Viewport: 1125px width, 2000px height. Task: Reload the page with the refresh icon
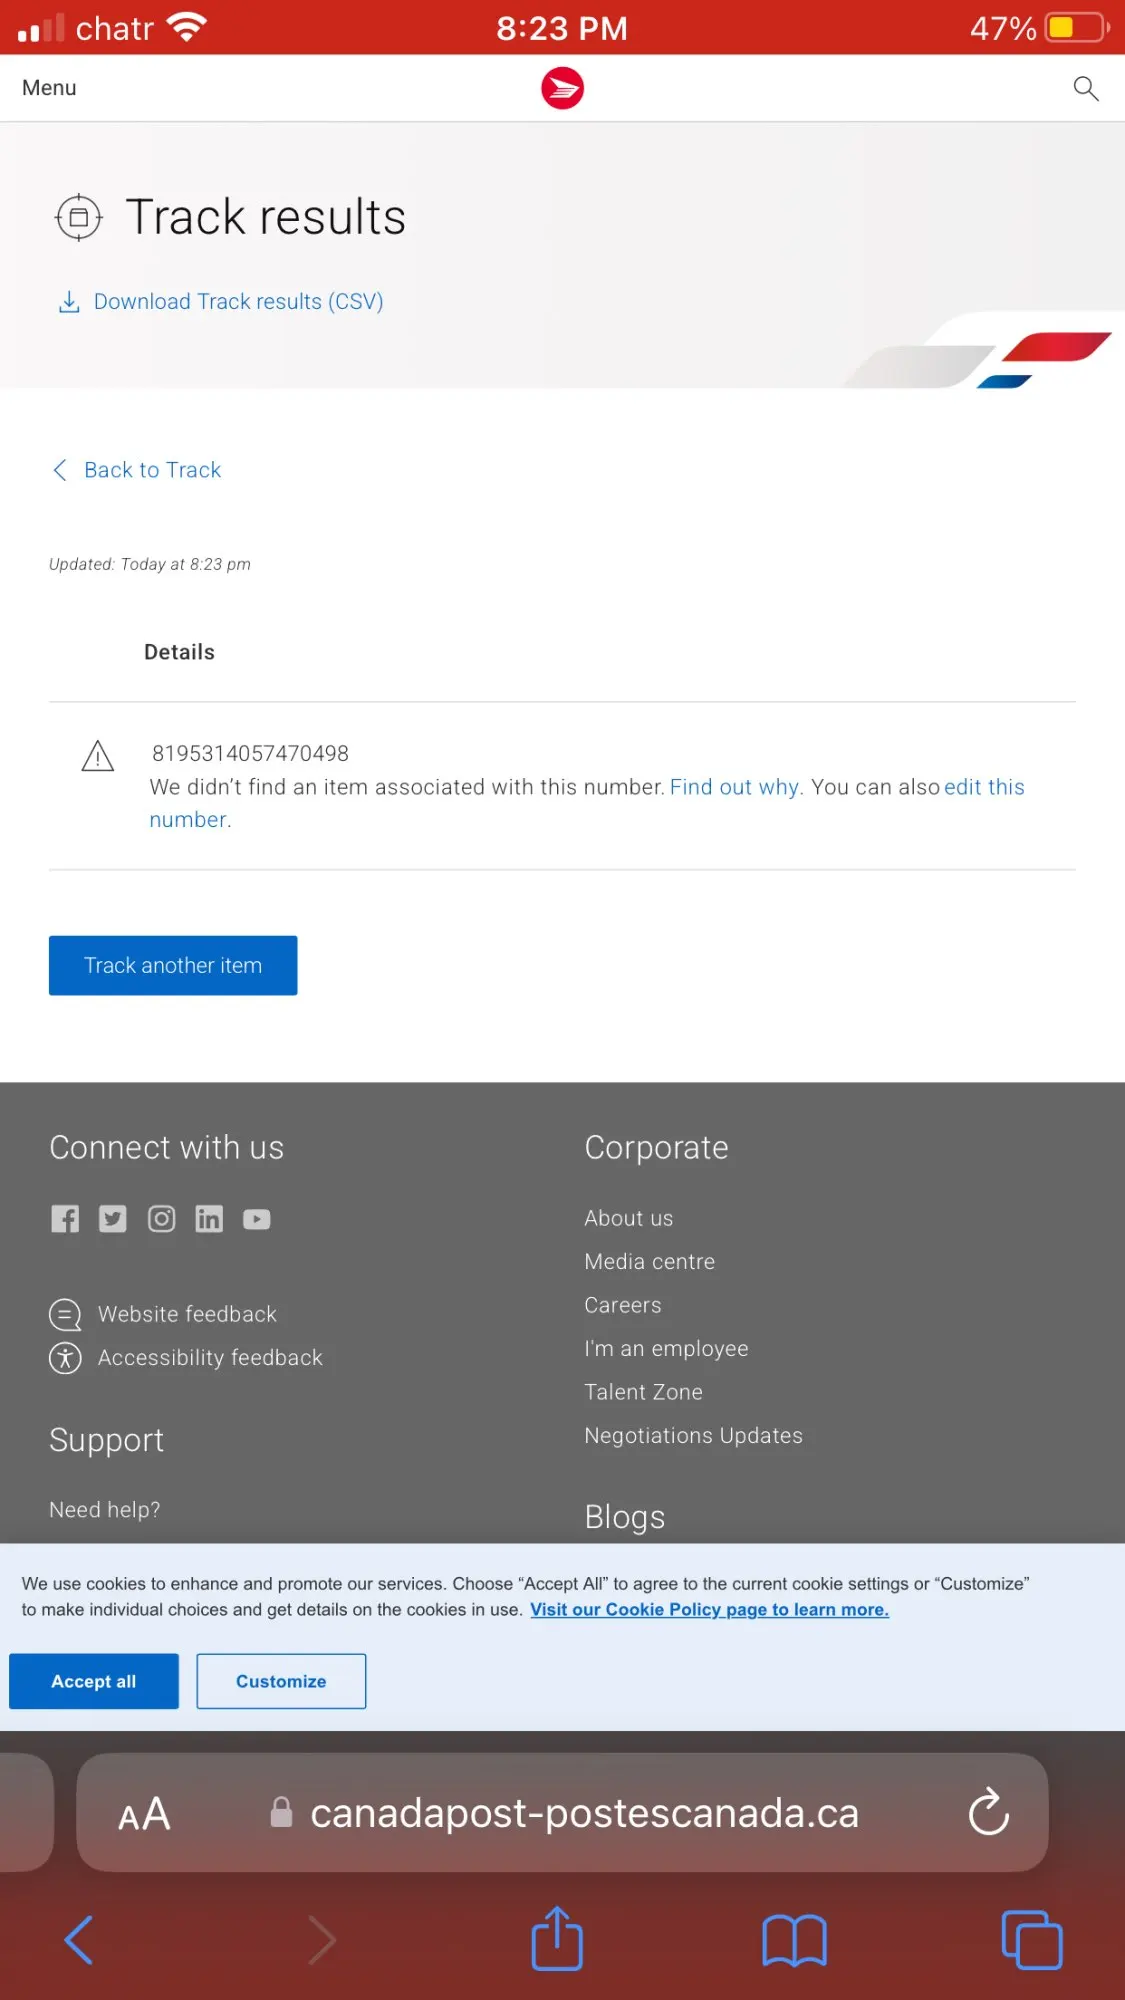pos(988,1812)
